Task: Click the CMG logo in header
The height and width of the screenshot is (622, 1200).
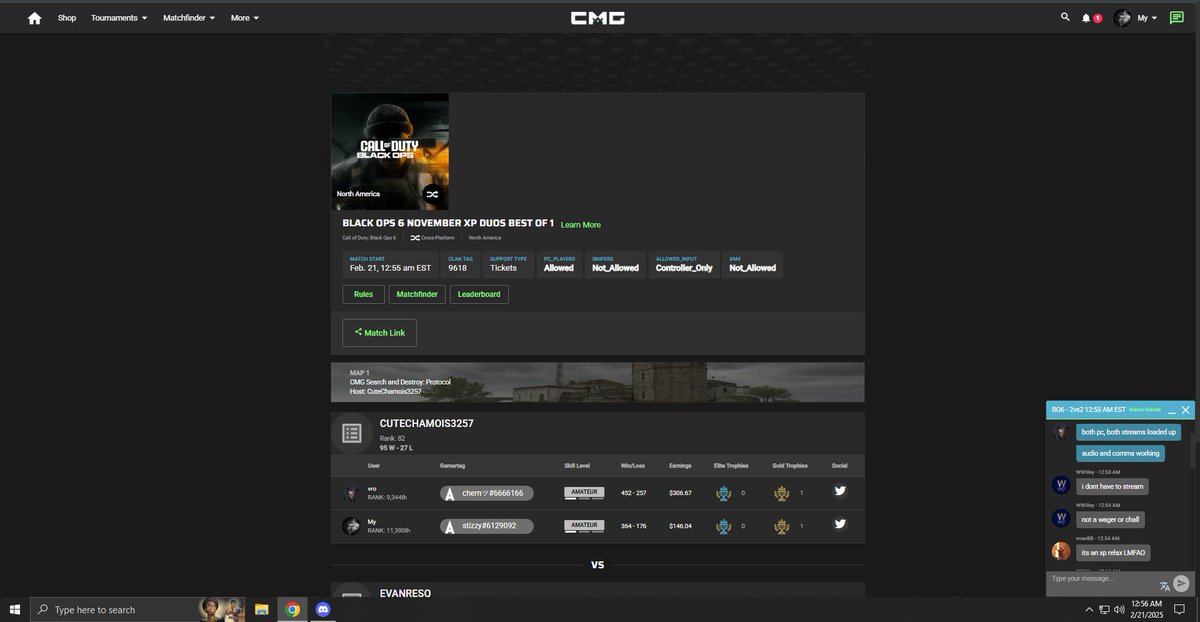Action: click(598, 18)
